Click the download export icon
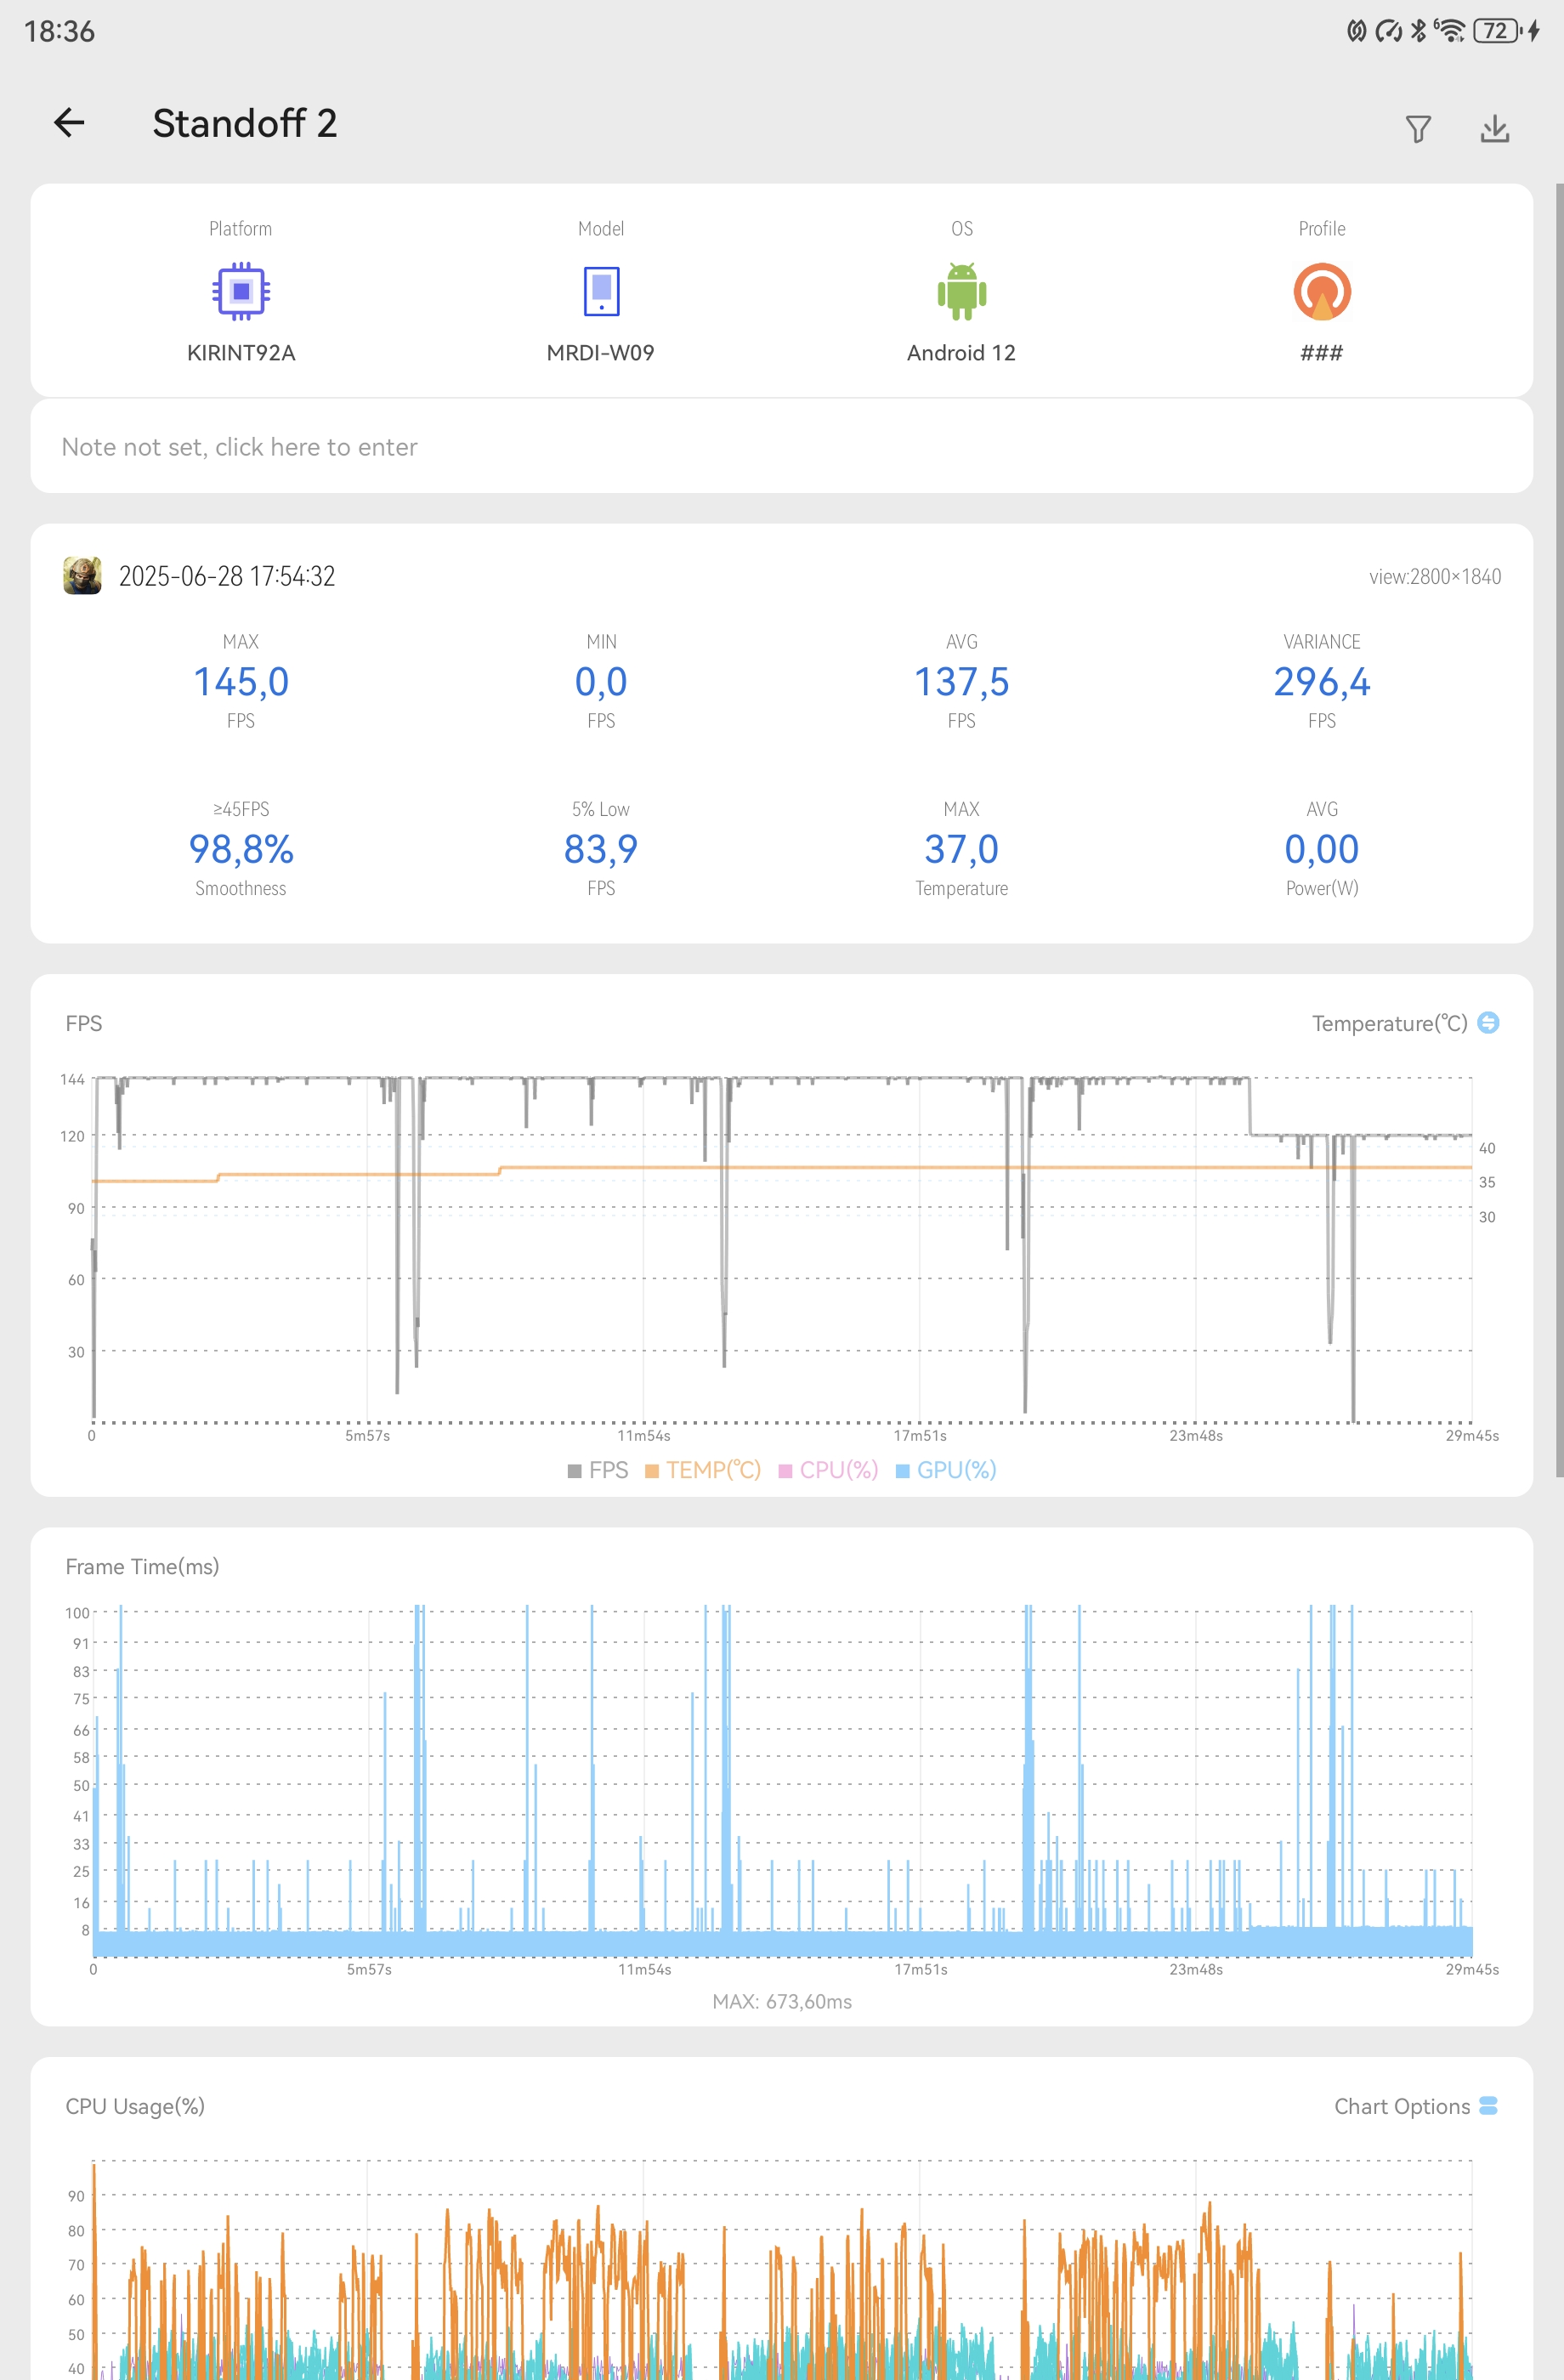Image resolution: width=1564 pixels, height=2380 pixels. click(1494, 128)
